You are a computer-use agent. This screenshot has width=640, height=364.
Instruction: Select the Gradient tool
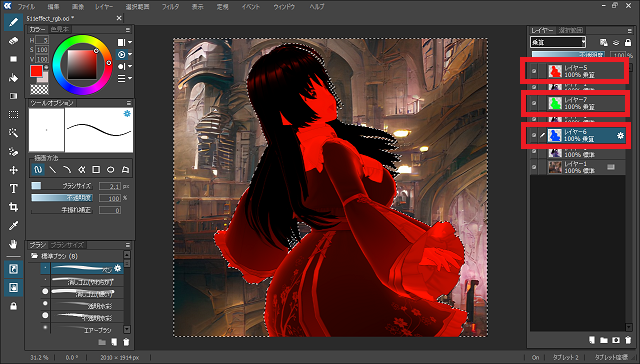click(13, 96)
